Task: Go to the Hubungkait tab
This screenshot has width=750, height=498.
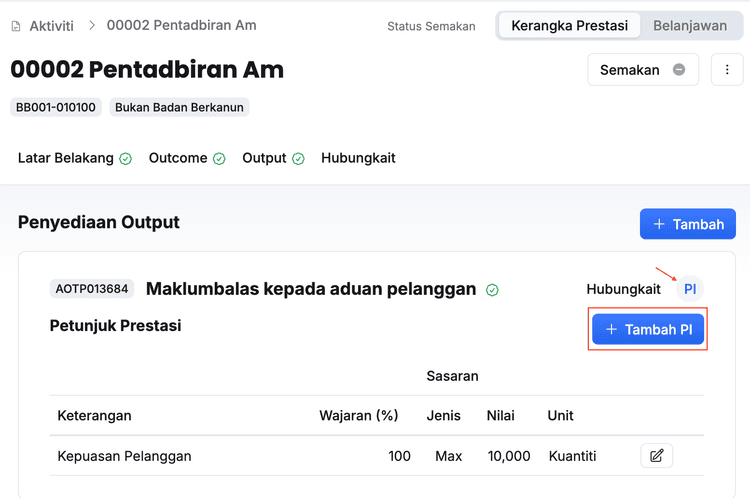Action: 358,158
